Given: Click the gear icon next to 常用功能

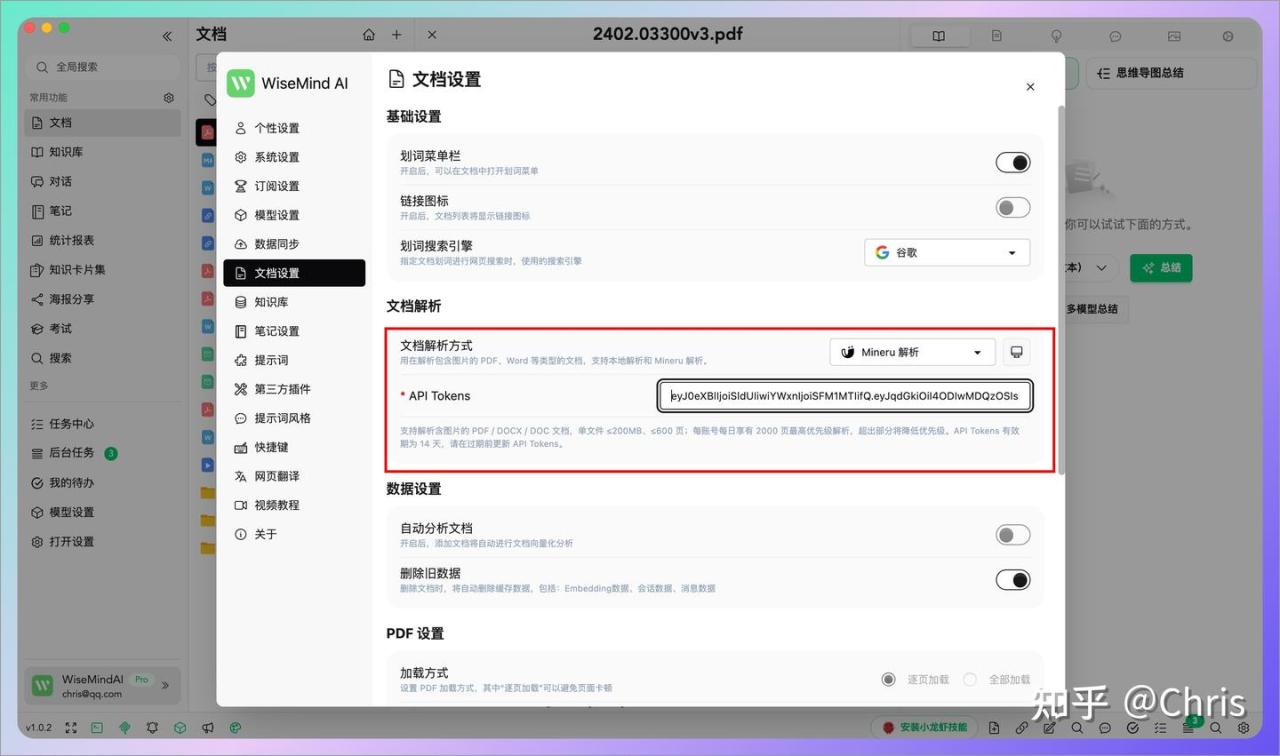Looking at the screenshot, I should (169, 98).
